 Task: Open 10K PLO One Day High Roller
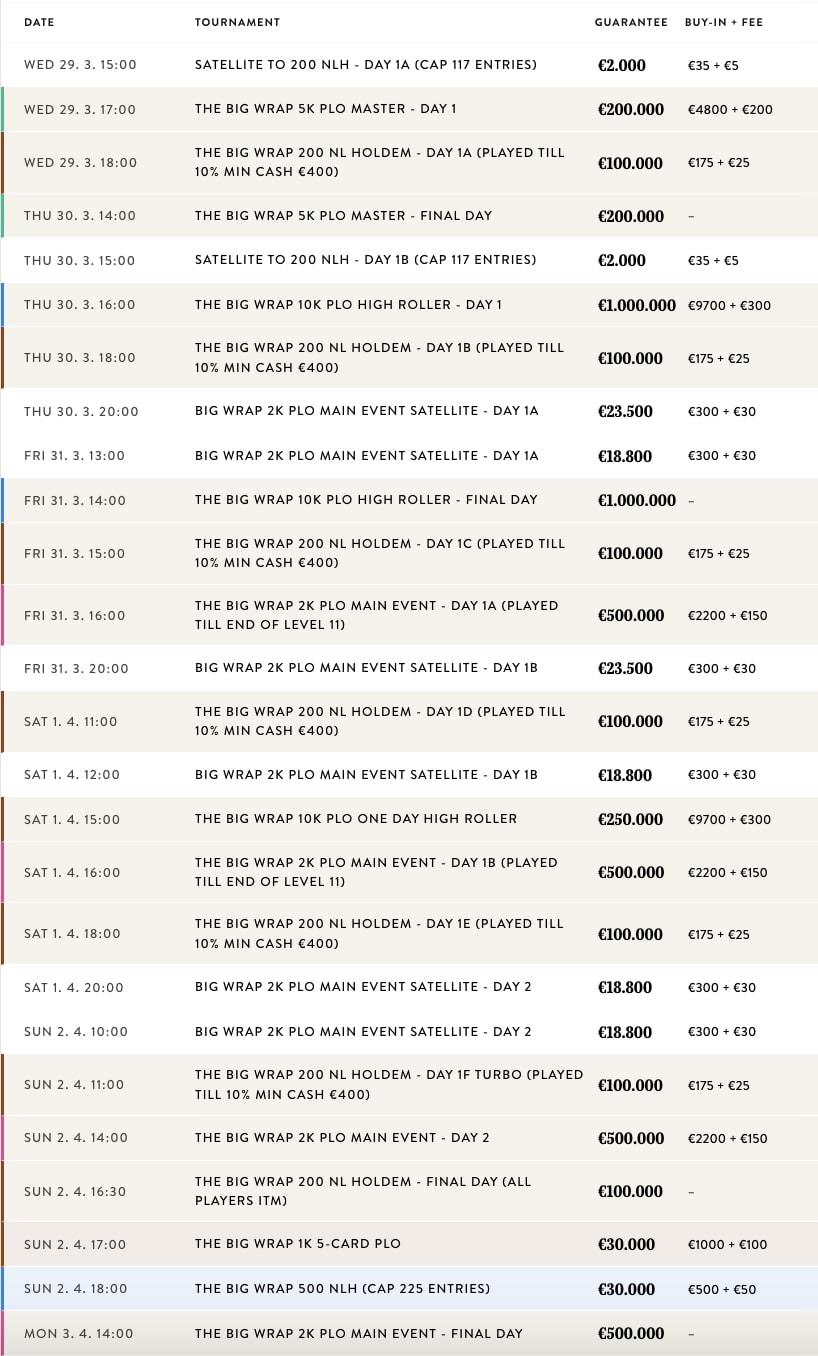click(x=356, y=819)
